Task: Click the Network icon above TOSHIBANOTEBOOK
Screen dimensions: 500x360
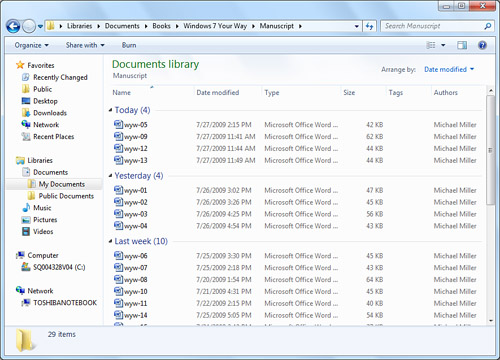Action: tap(20, 291)
